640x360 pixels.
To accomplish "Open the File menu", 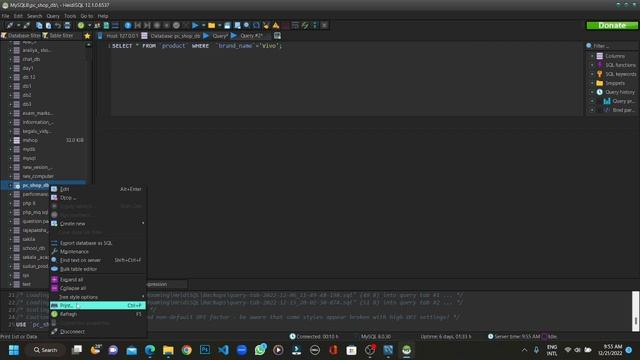I will click(5, 16).
